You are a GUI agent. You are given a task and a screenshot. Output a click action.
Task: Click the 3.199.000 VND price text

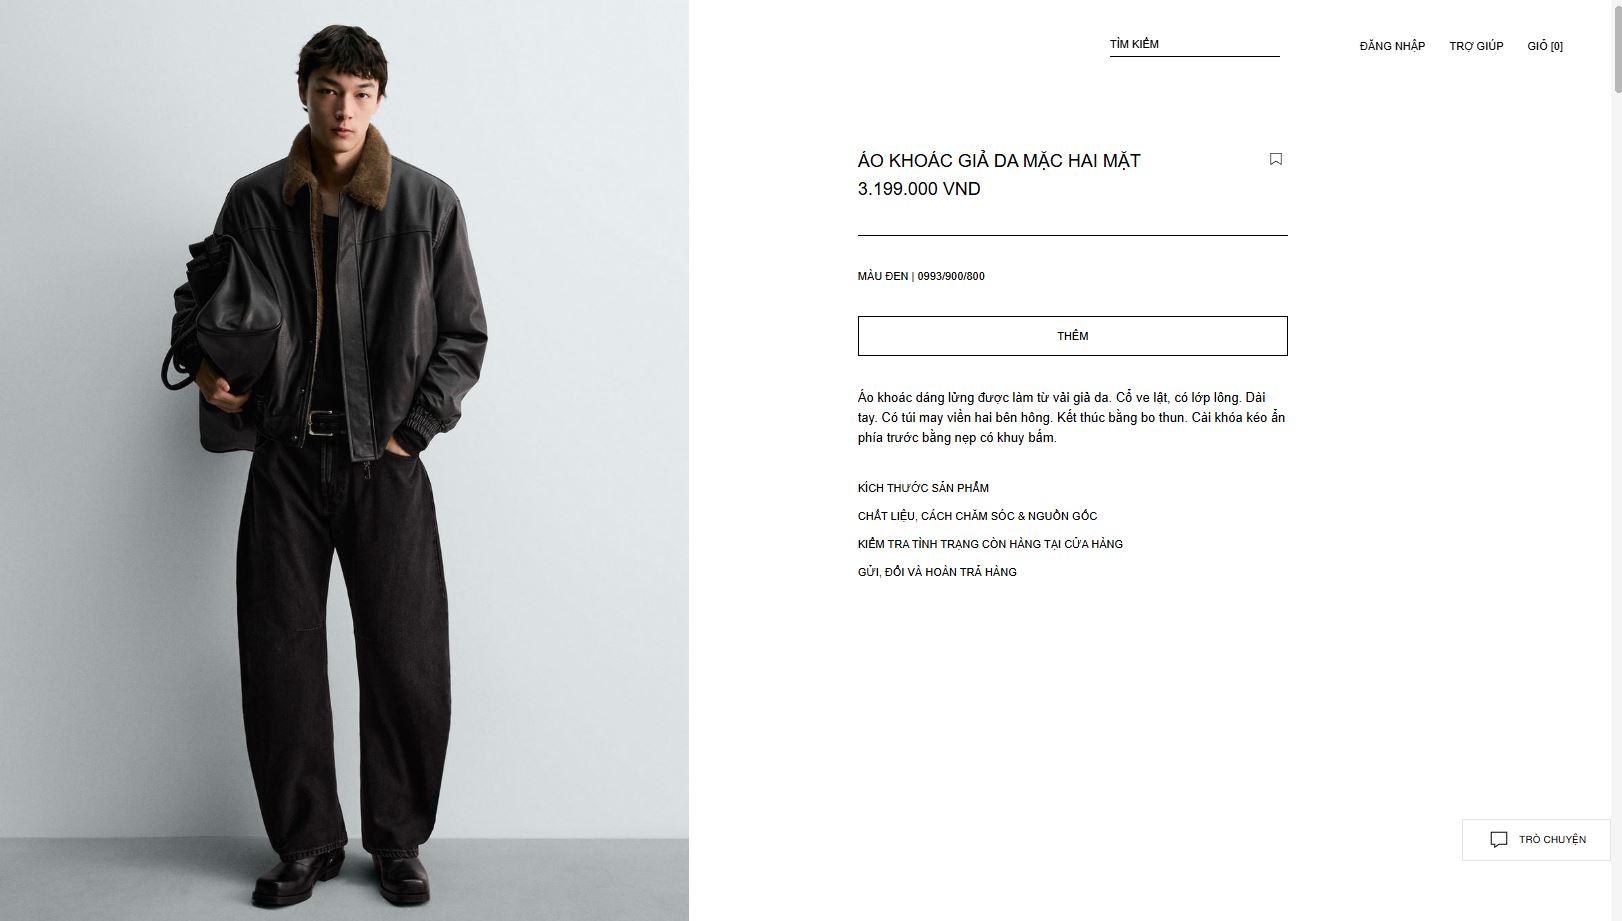coord(919,189)
